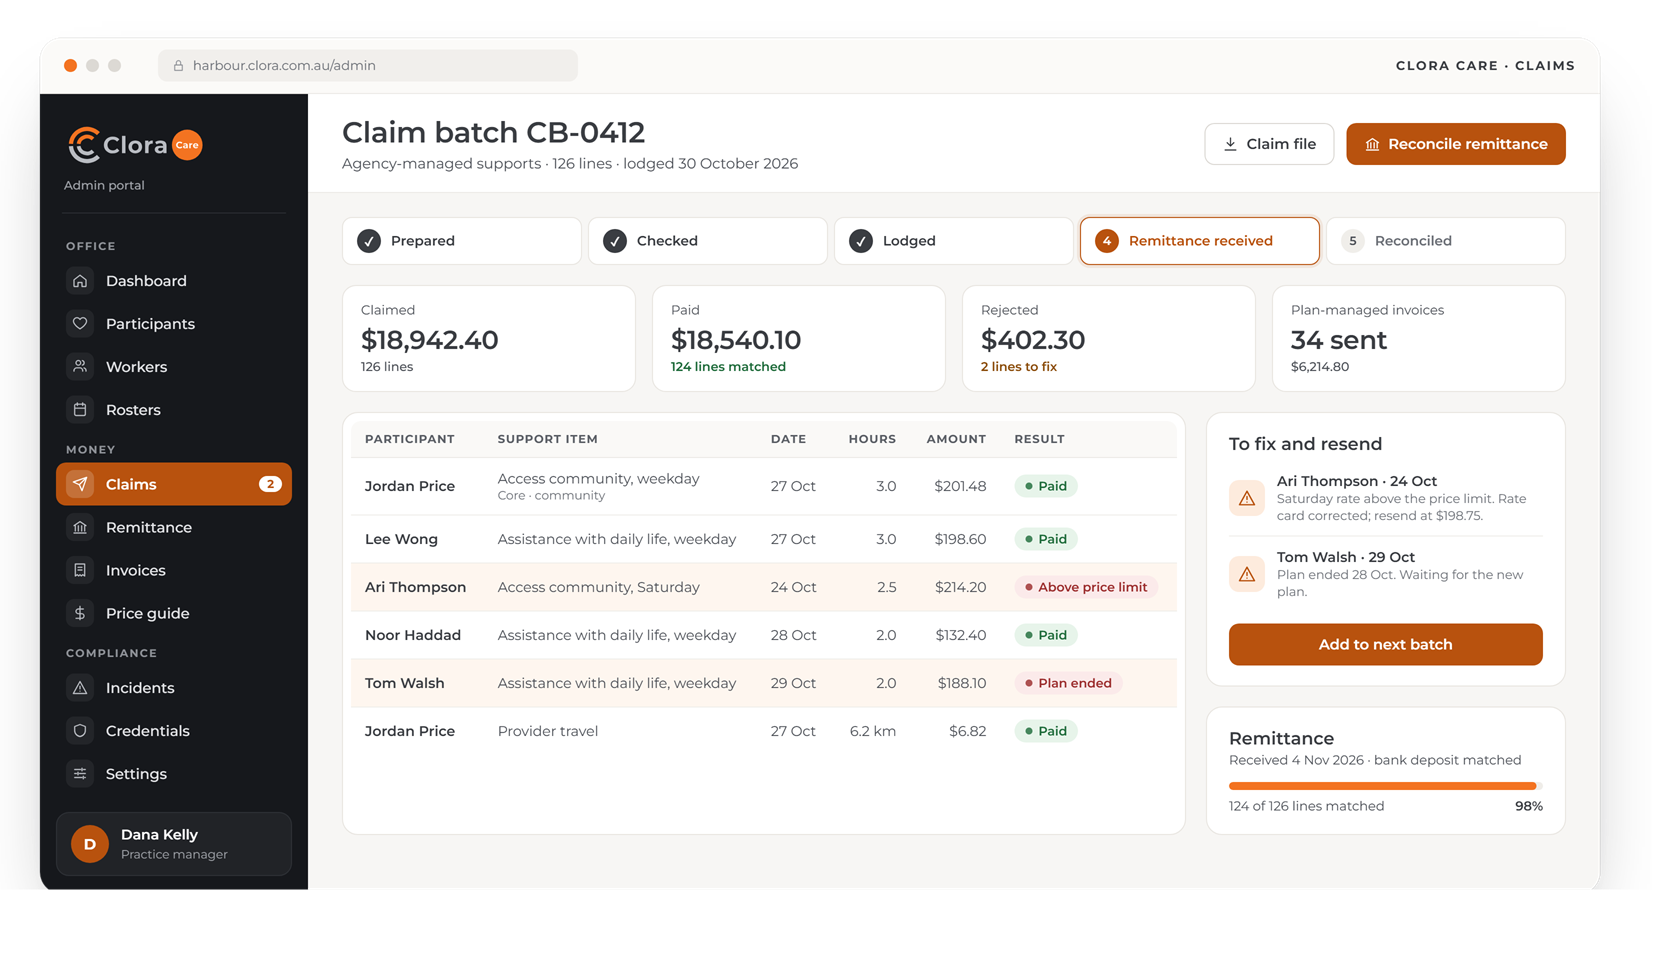This screenshot has width=1660, height=960.
Task: Download the Claim file
Action: [x=1269, y=144]
